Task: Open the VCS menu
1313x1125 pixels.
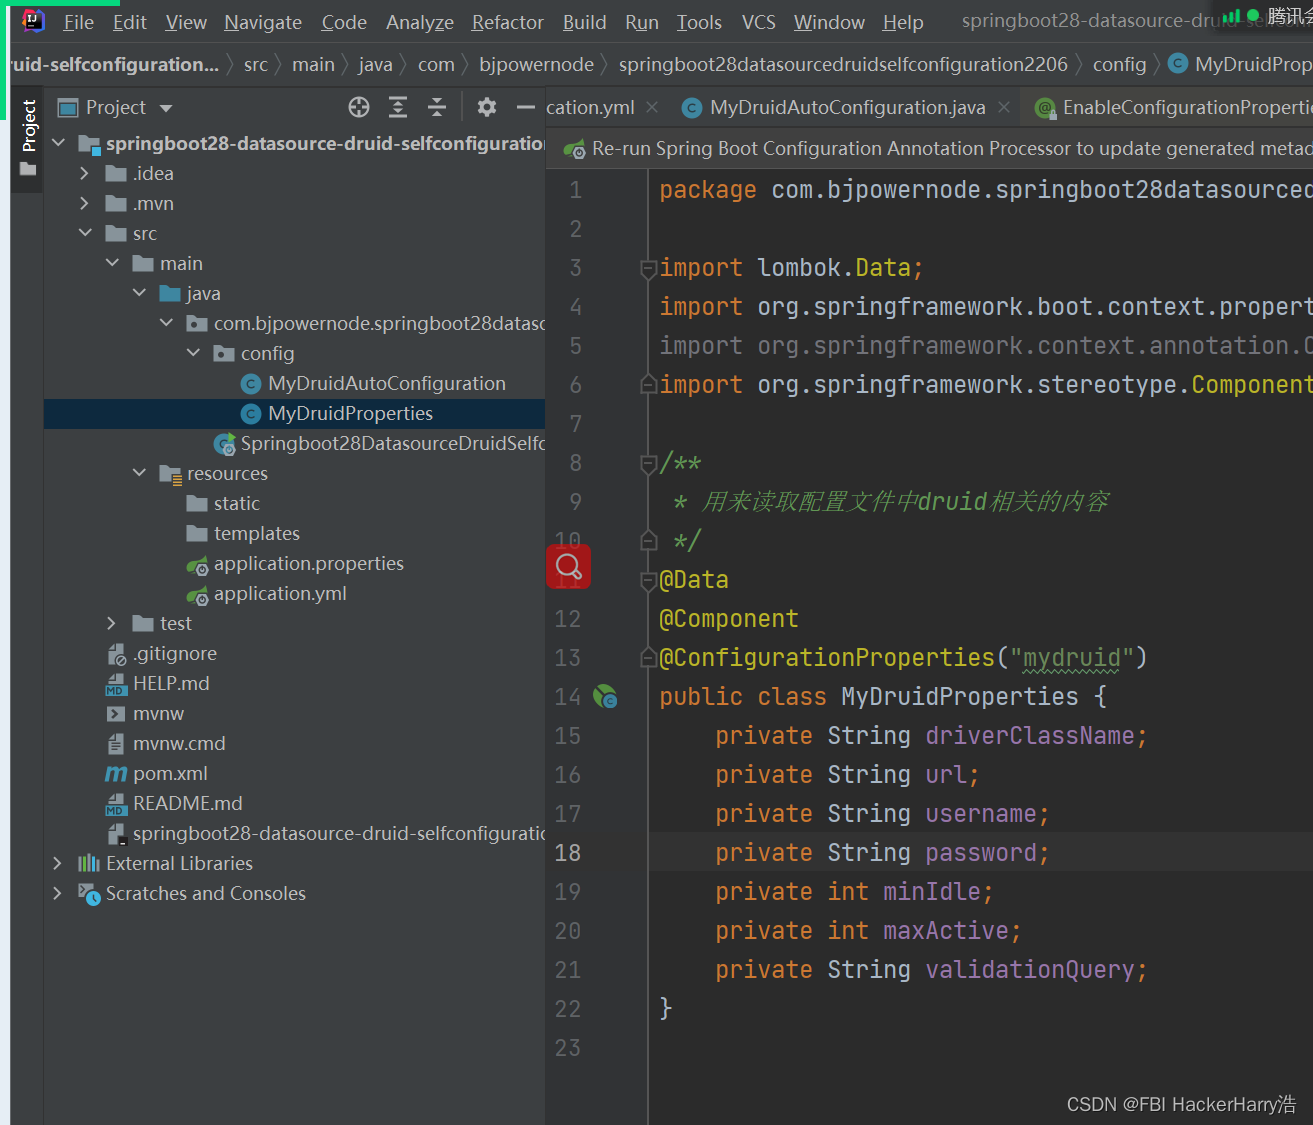Action: (x=759, y=22)
